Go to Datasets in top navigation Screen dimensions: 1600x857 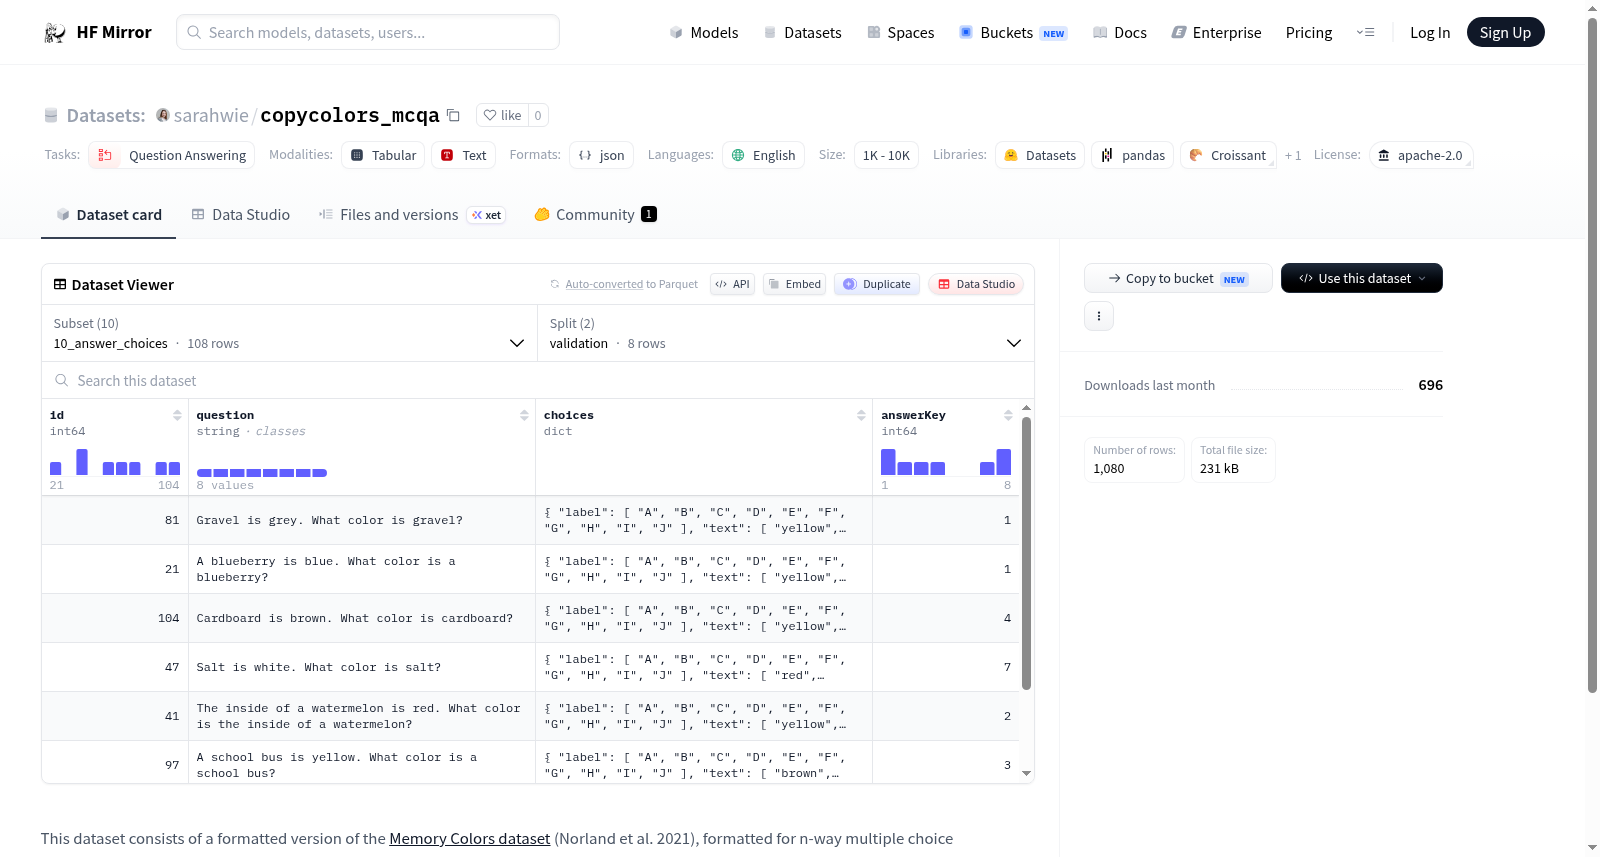[x=802, y=33]
